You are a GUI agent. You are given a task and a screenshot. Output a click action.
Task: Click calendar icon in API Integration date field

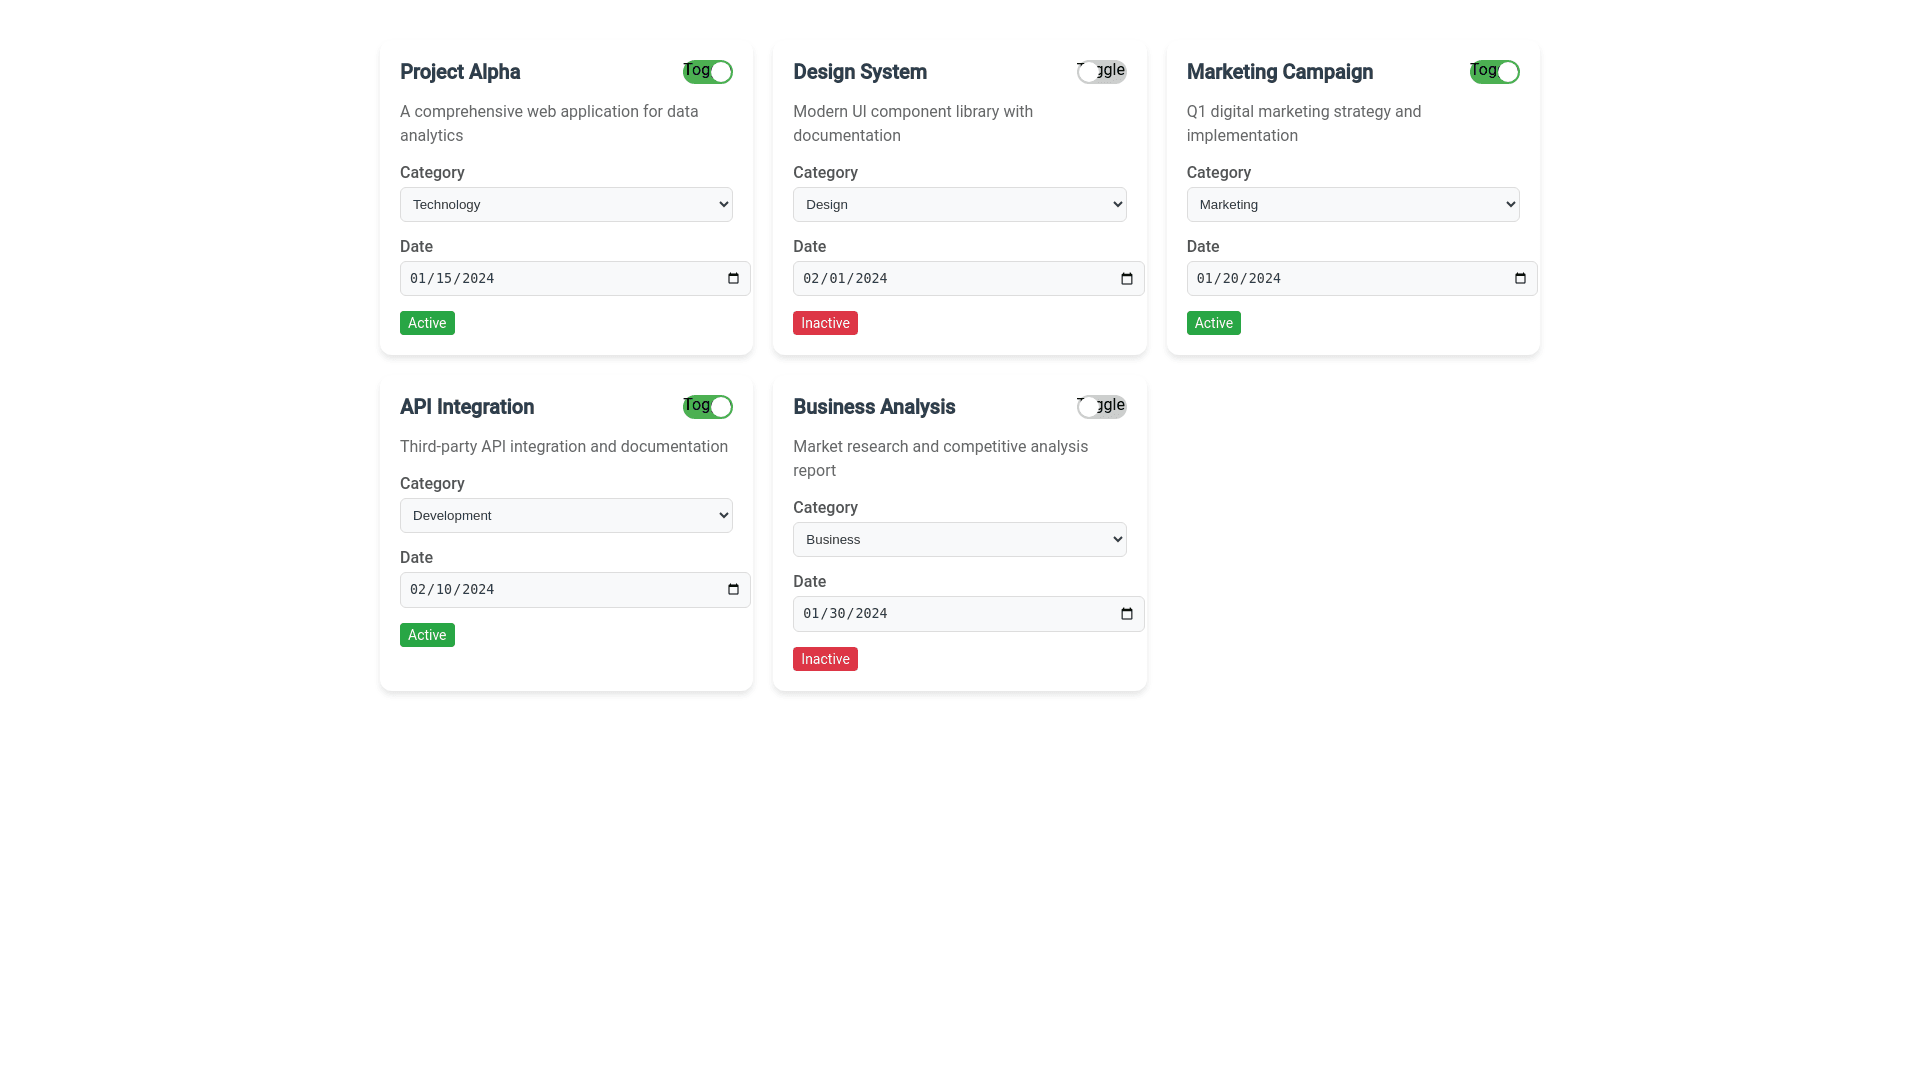pos(733,590)
